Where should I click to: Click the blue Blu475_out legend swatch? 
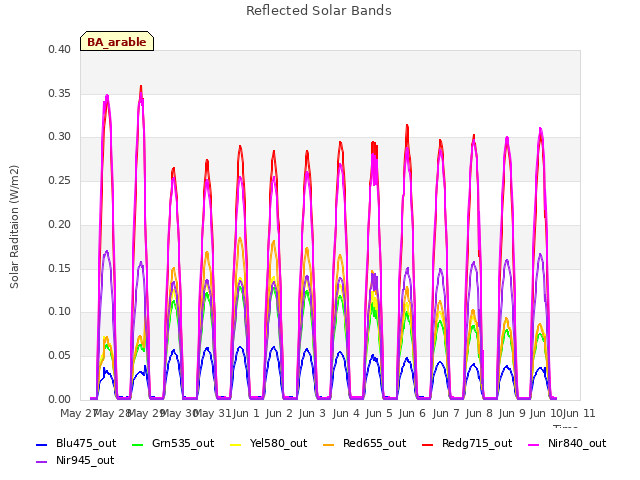(x=42, y=444)
